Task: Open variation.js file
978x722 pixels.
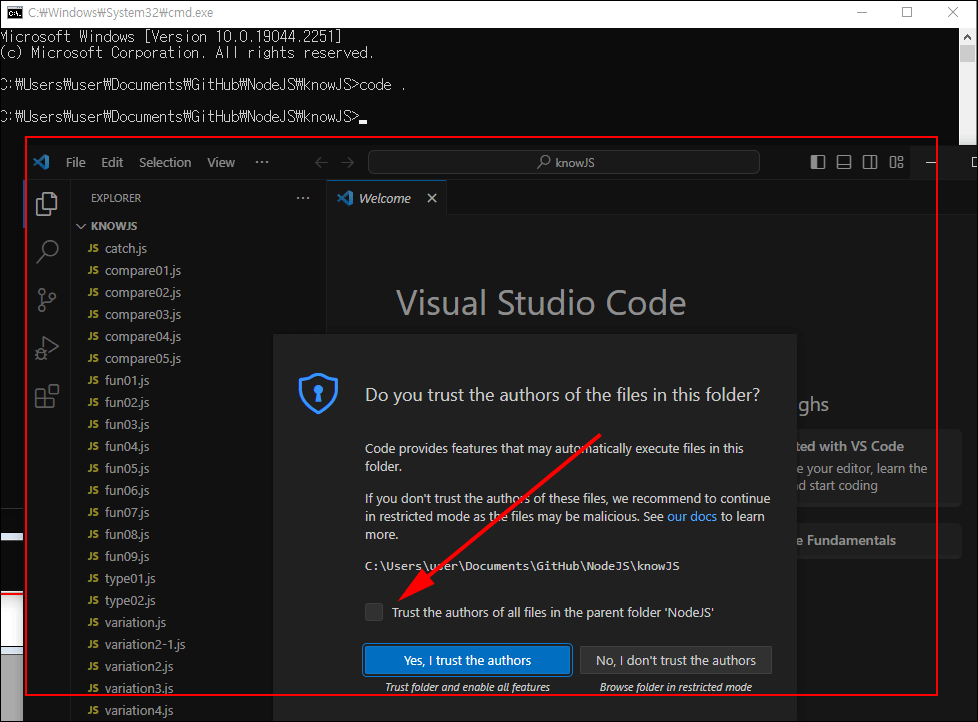Action: pos(135,622)
